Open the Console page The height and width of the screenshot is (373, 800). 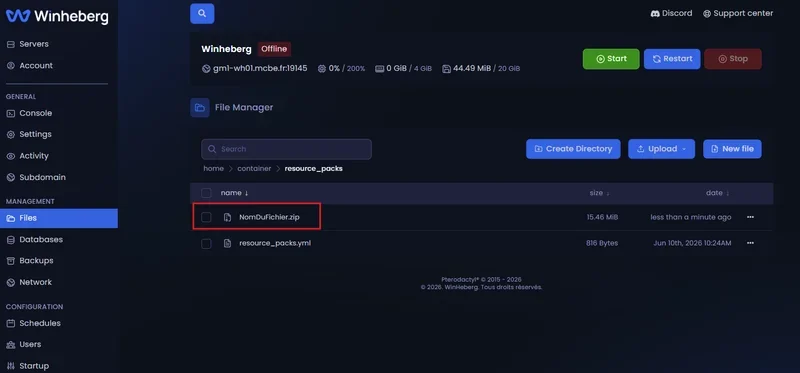pyautogui.click(x=29, y=113)
